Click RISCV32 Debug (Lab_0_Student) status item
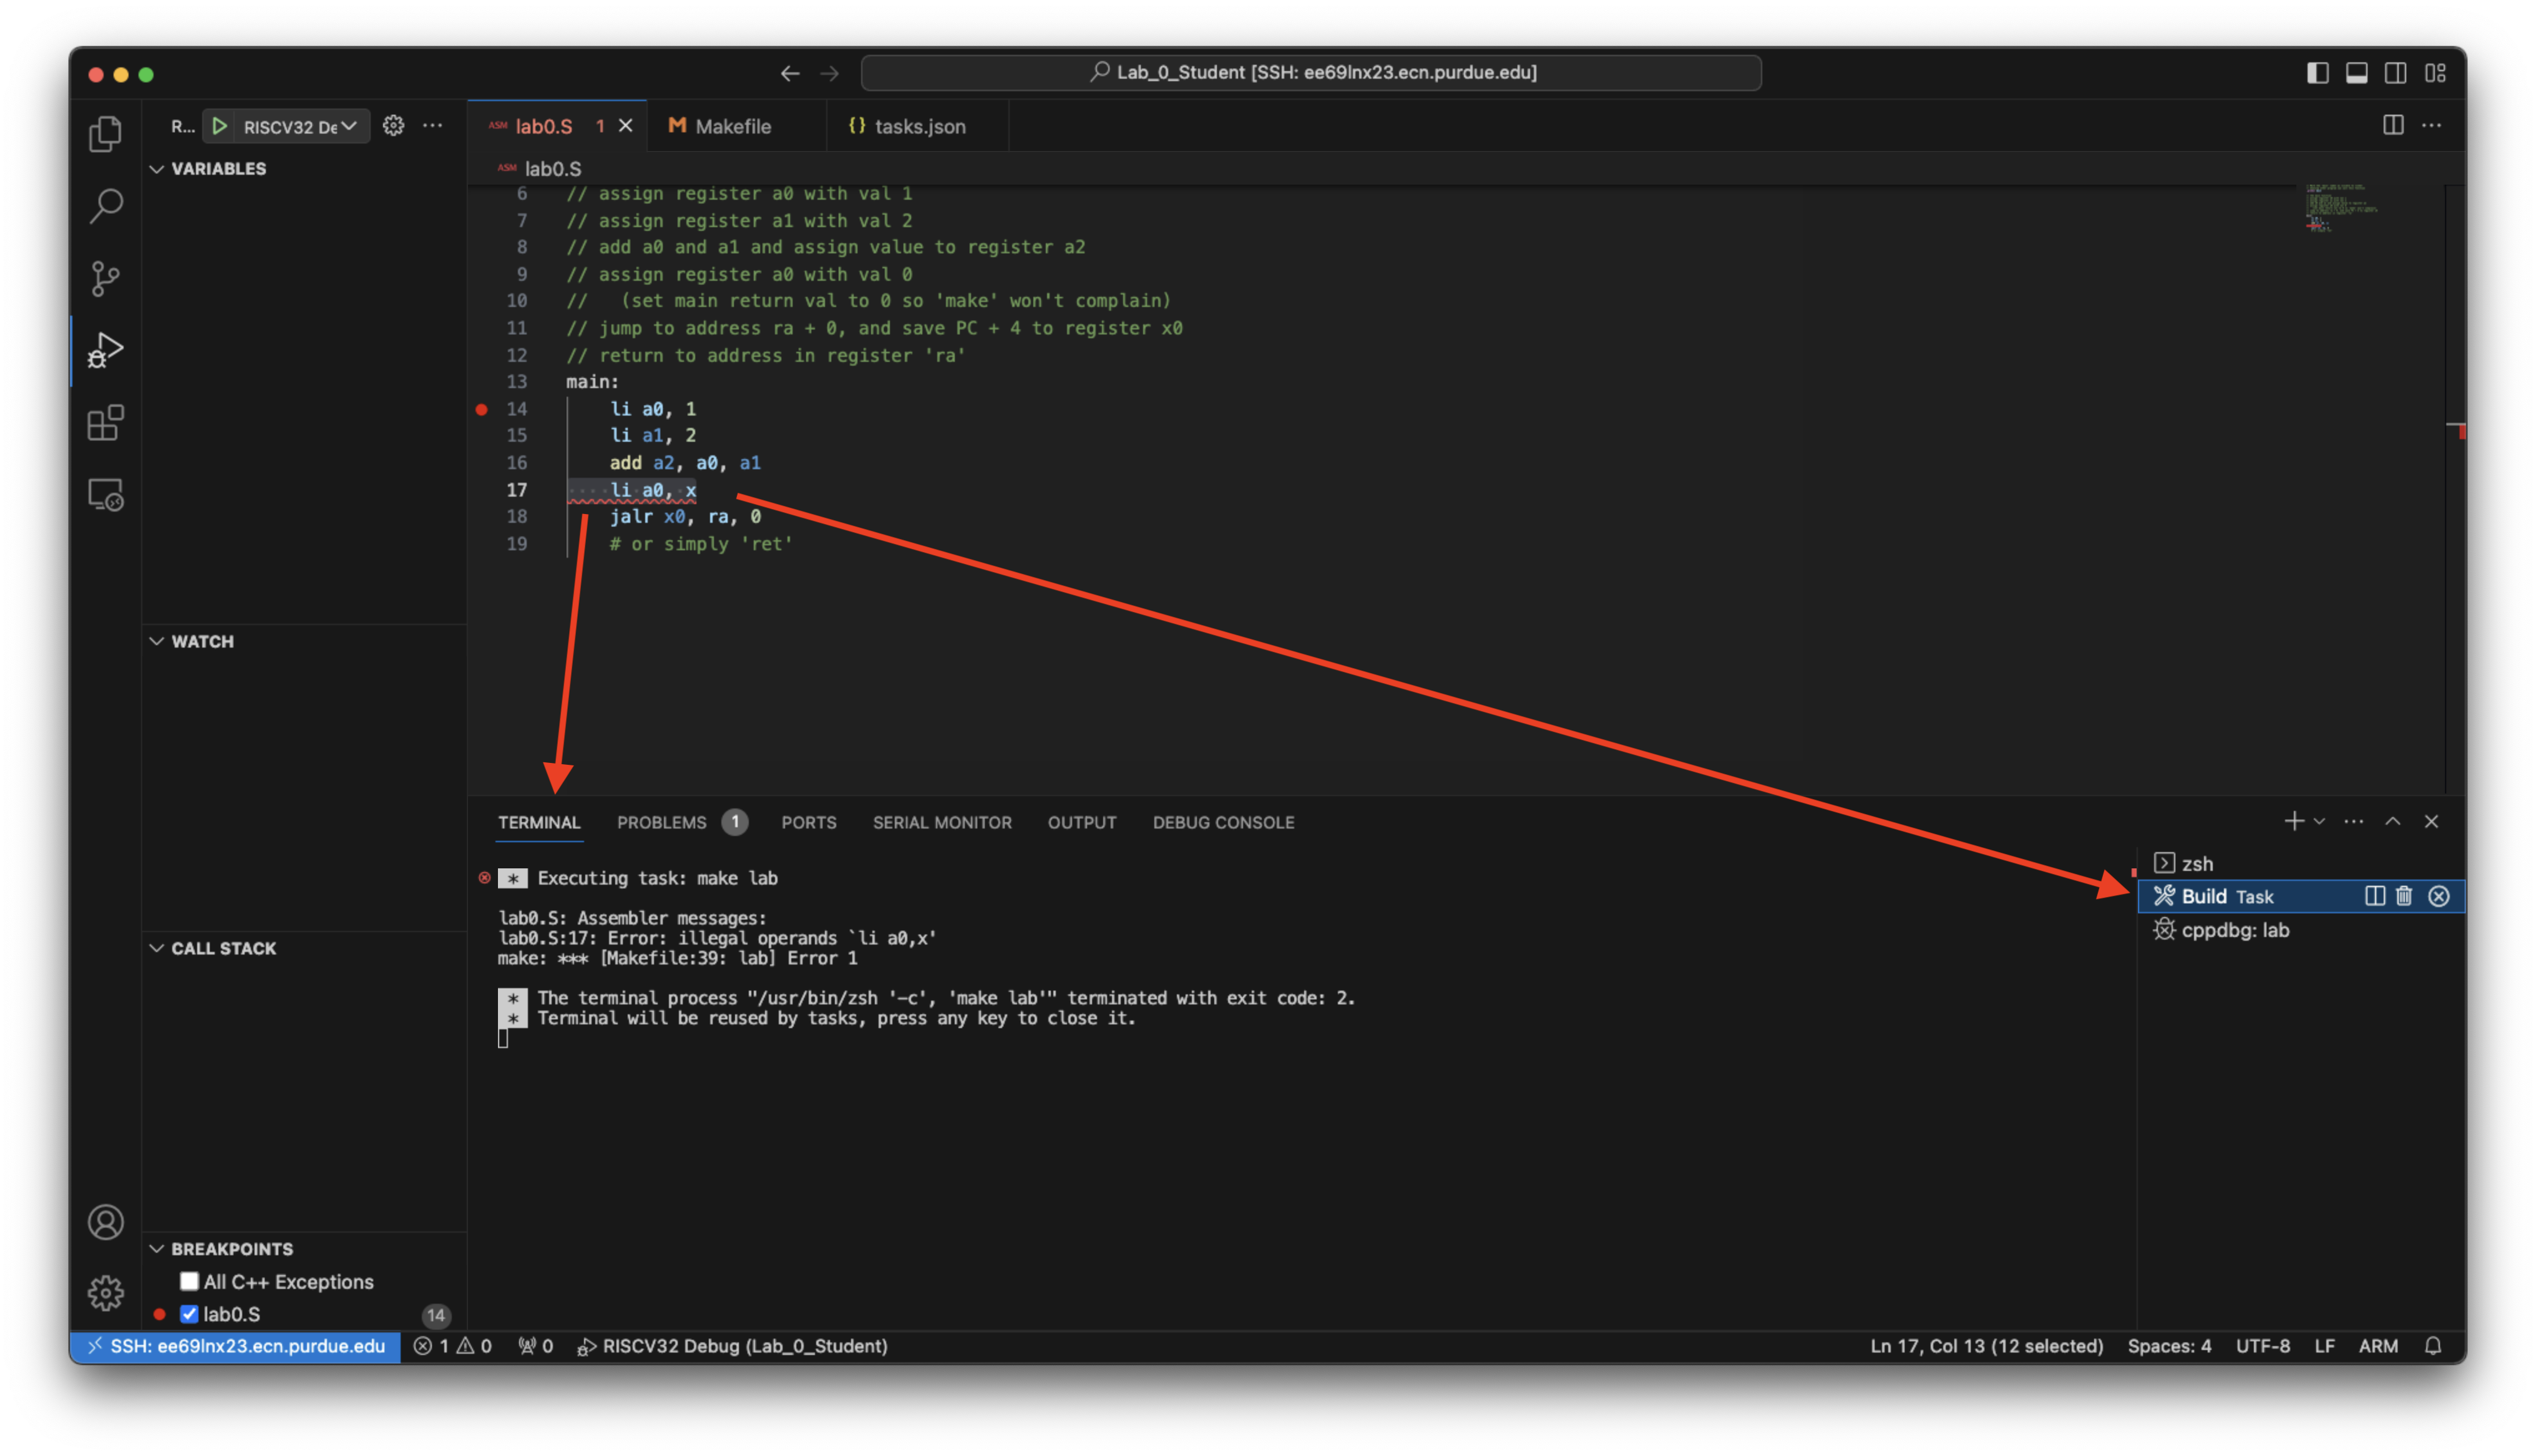 point(733,1346)
